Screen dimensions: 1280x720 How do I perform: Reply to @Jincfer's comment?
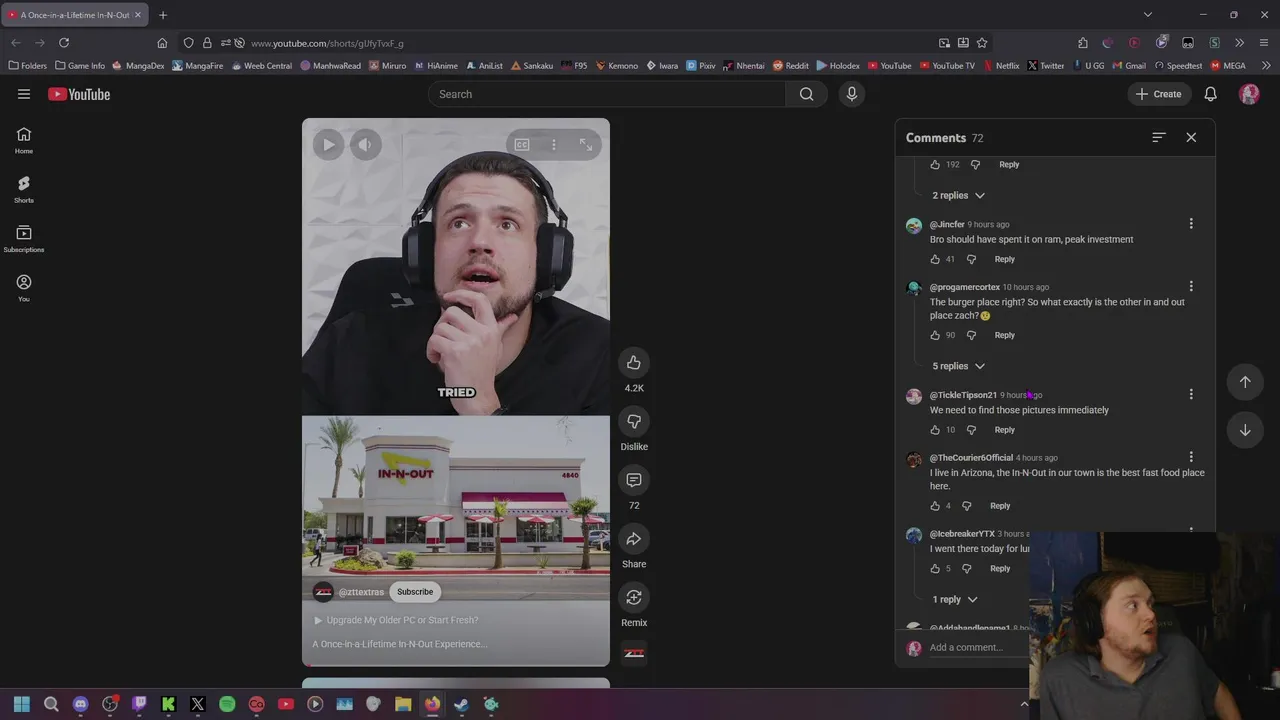pos(1004,259)
